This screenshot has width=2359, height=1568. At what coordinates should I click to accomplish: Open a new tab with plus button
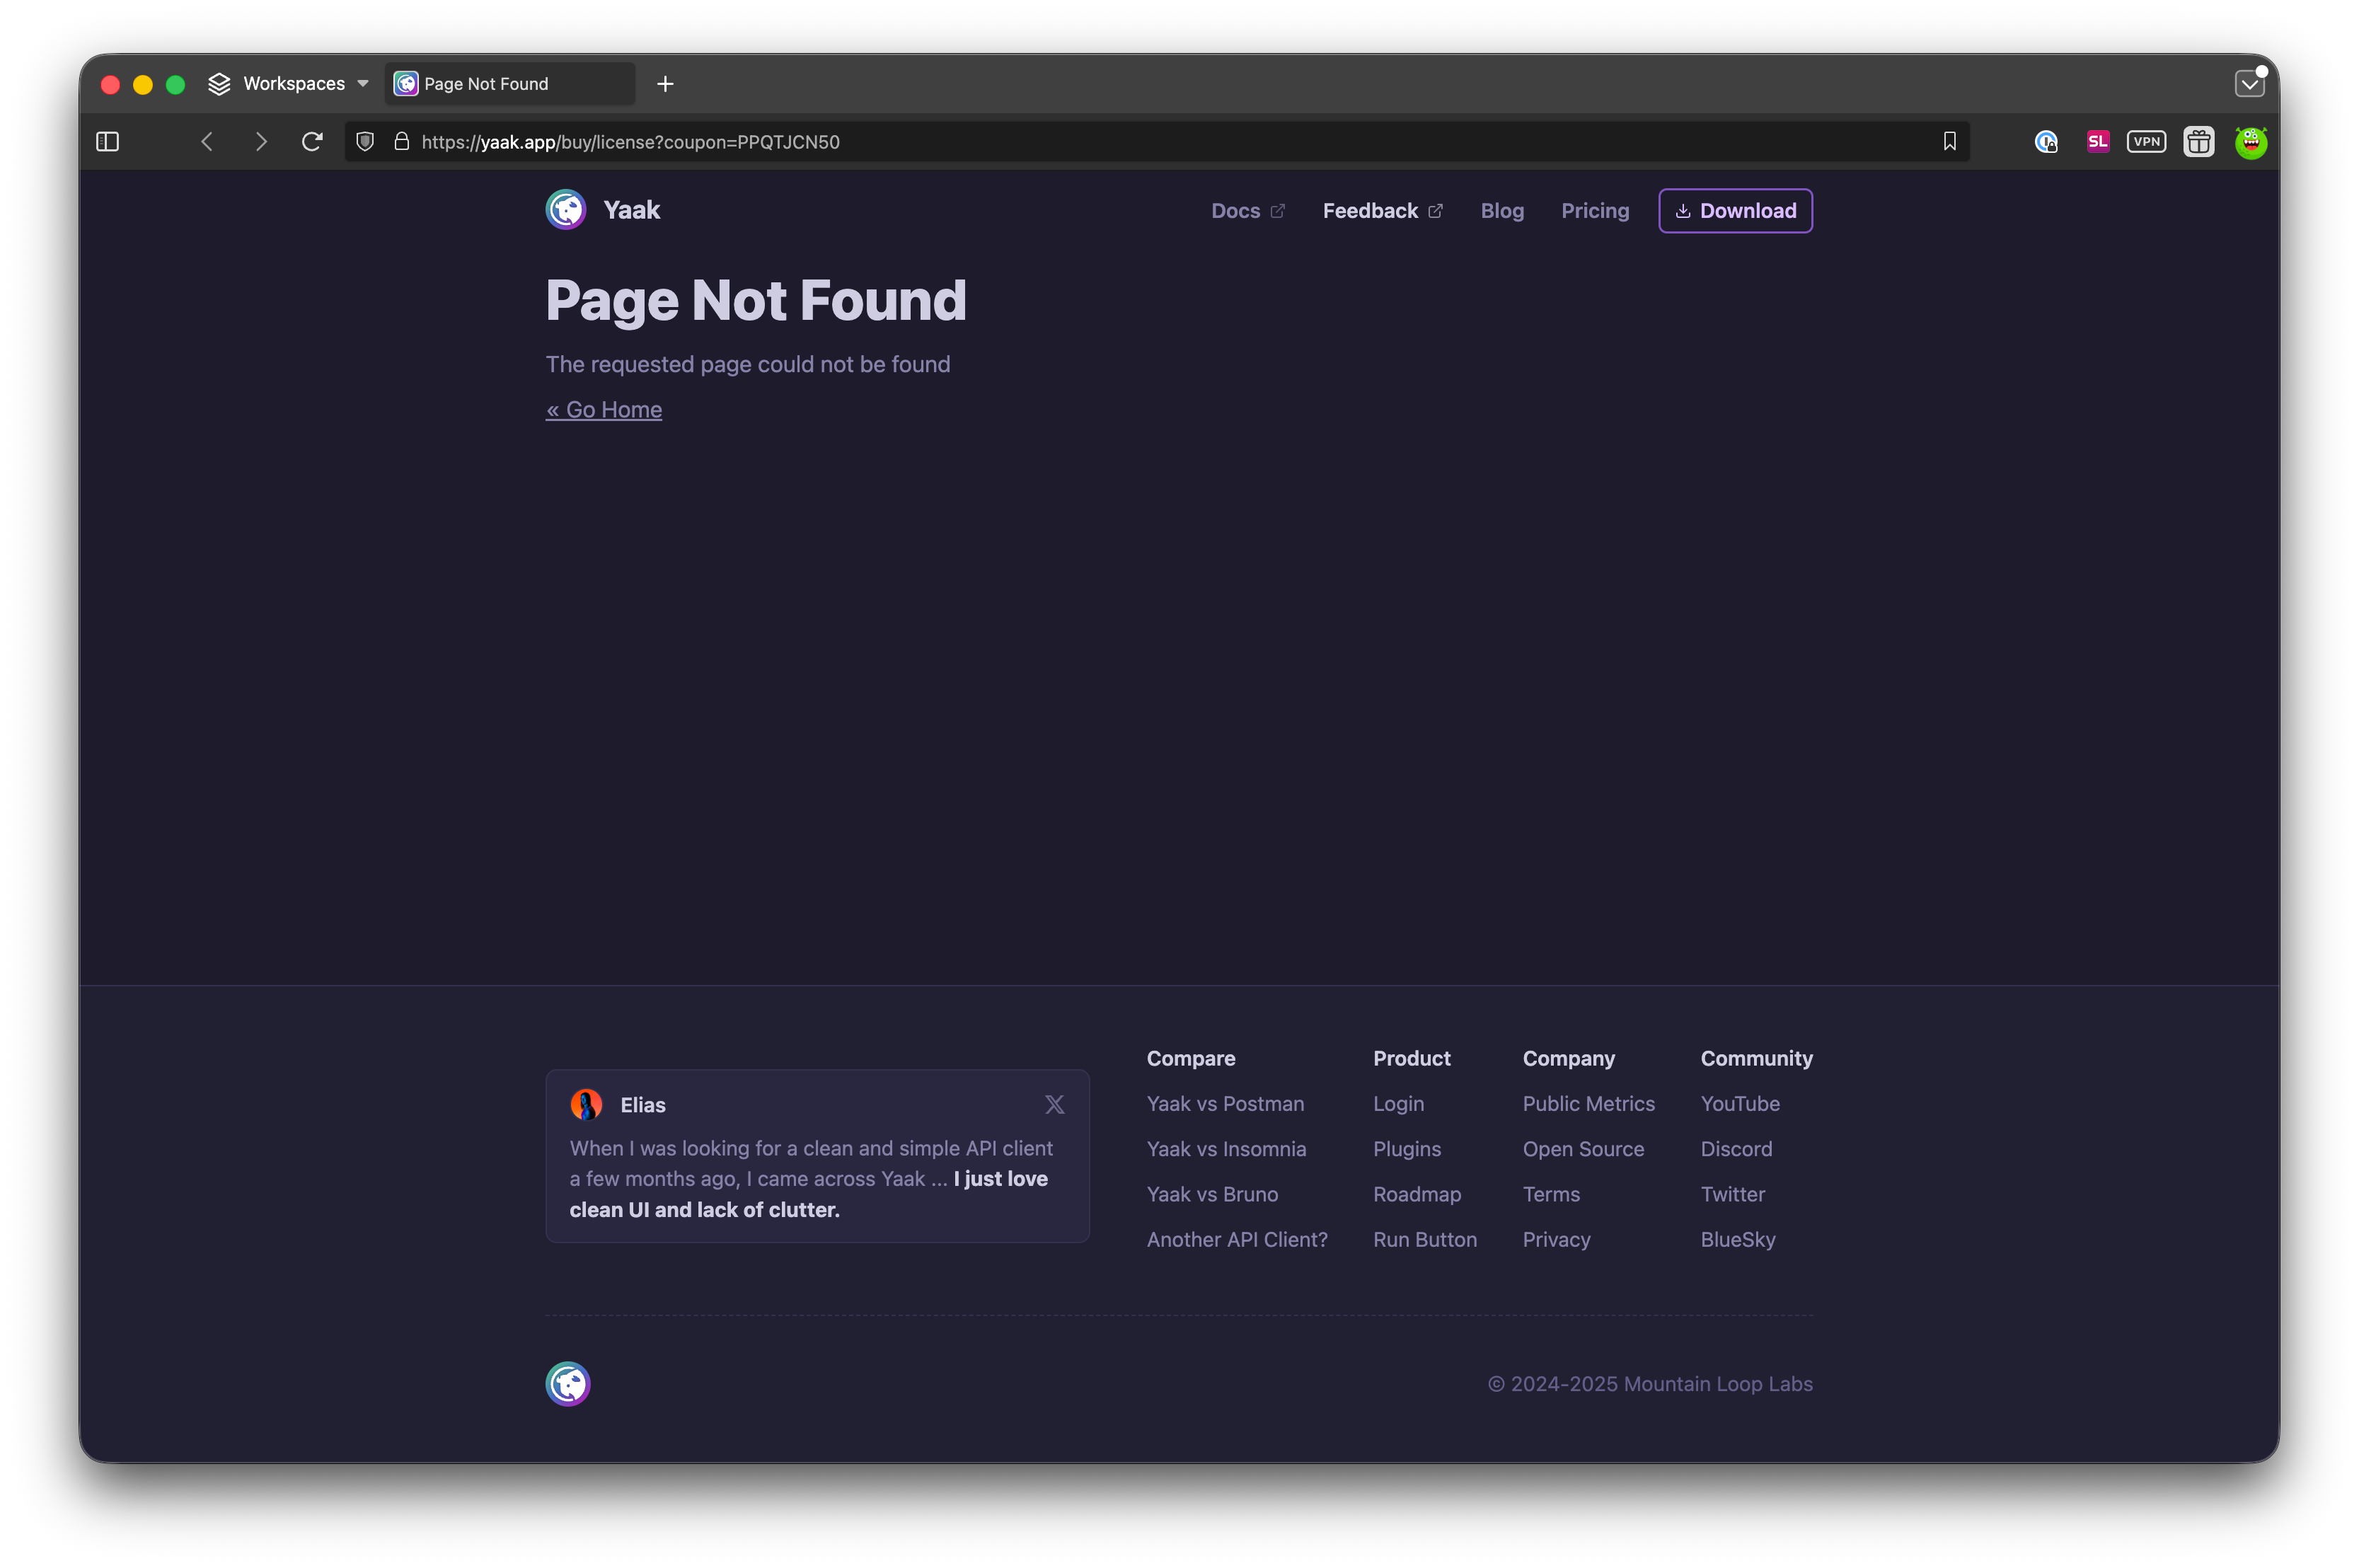coord(665,84)
